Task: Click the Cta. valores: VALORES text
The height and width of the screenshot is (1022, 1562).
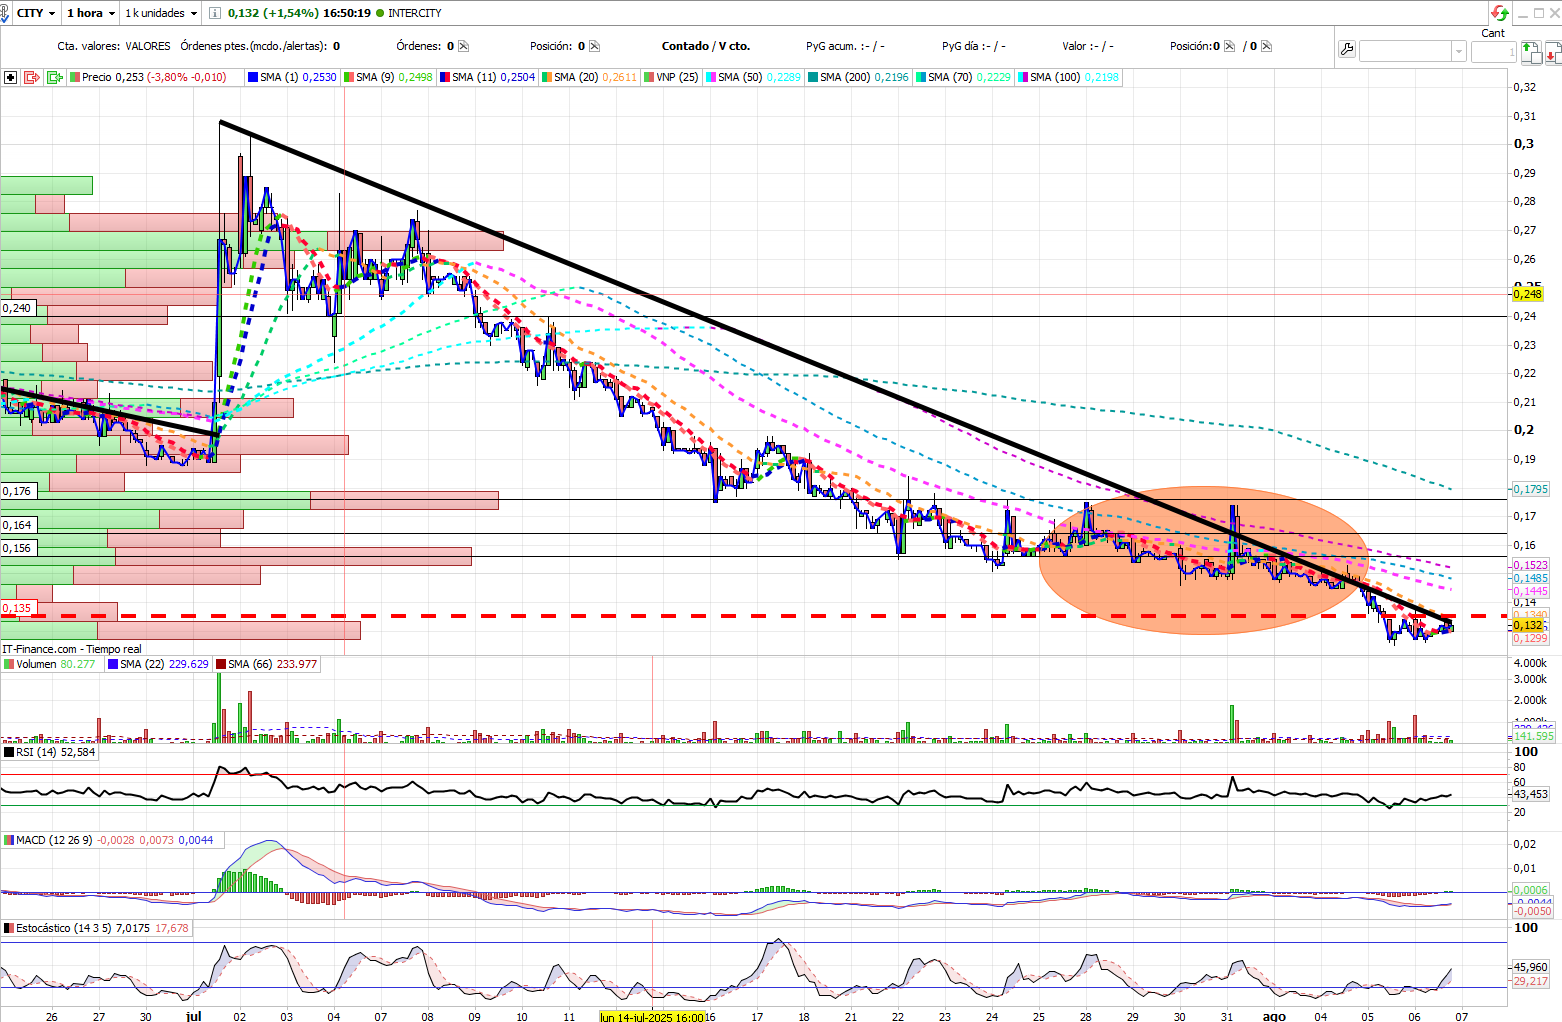Action: click(x=114, y=46)
